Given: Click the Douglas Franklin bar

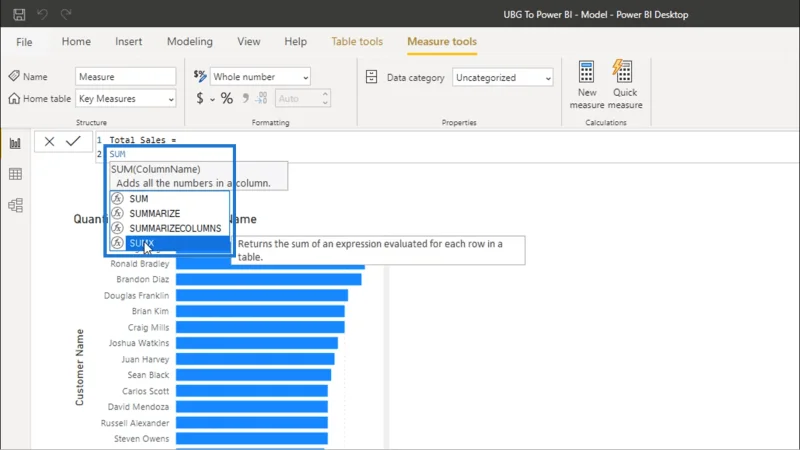Looking at the screenshot, I should (262, 295).
